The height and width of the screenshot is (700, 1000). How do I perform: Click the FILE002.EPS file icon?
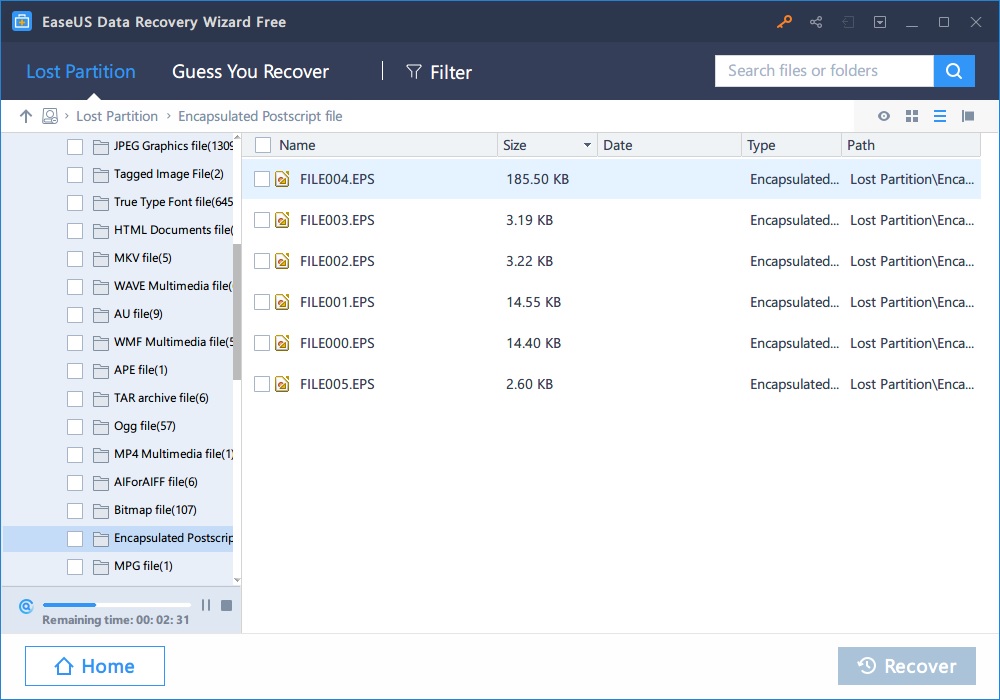point(282,261)
